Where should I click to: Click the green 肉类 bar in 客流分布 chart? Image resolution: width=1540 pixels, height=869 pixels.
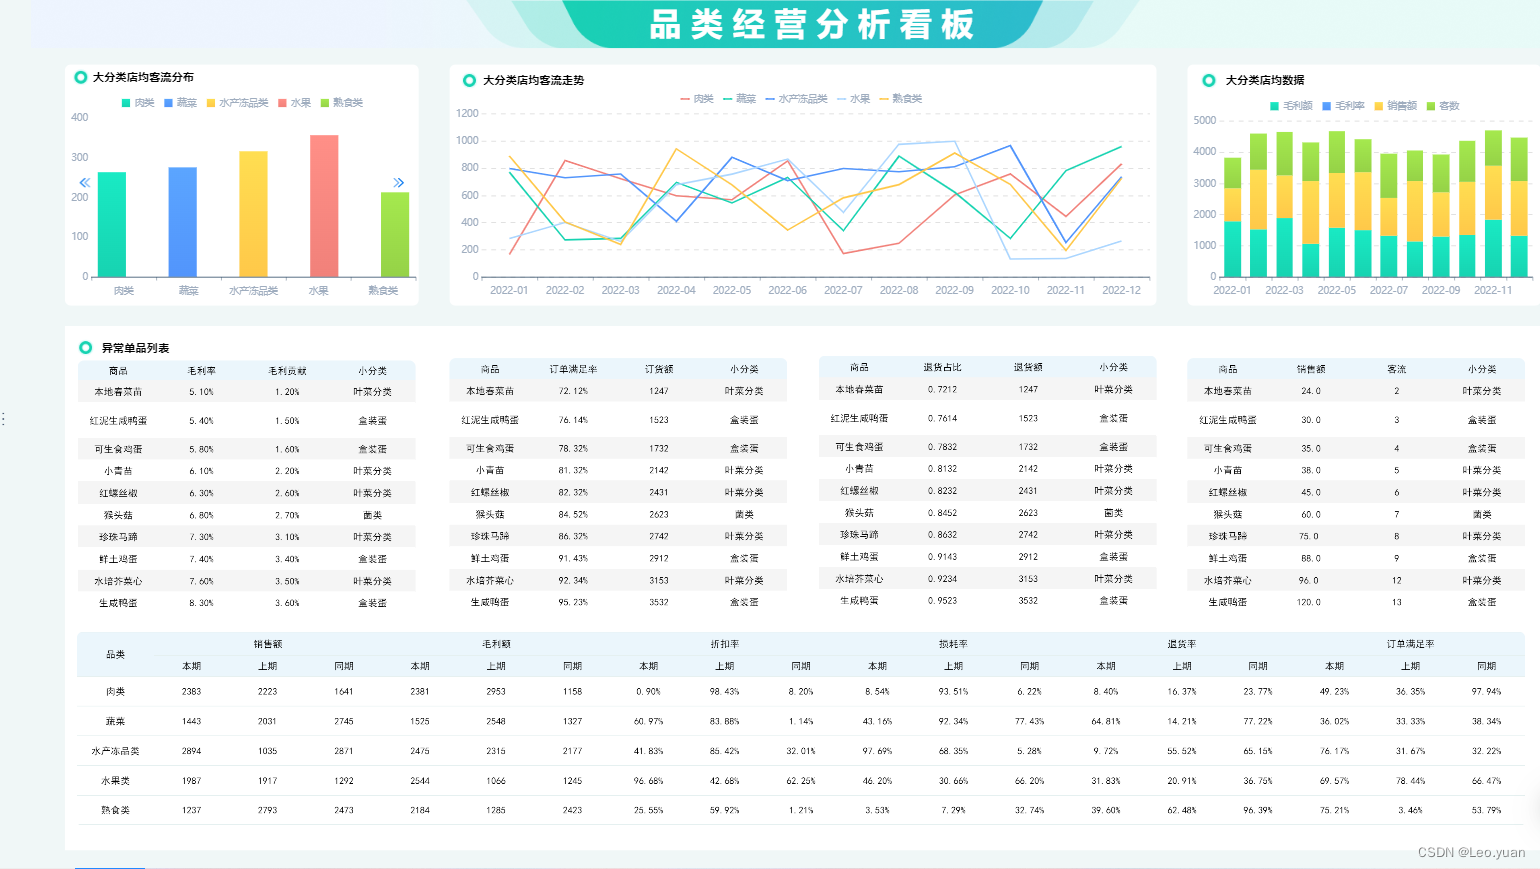click(112, 225)
